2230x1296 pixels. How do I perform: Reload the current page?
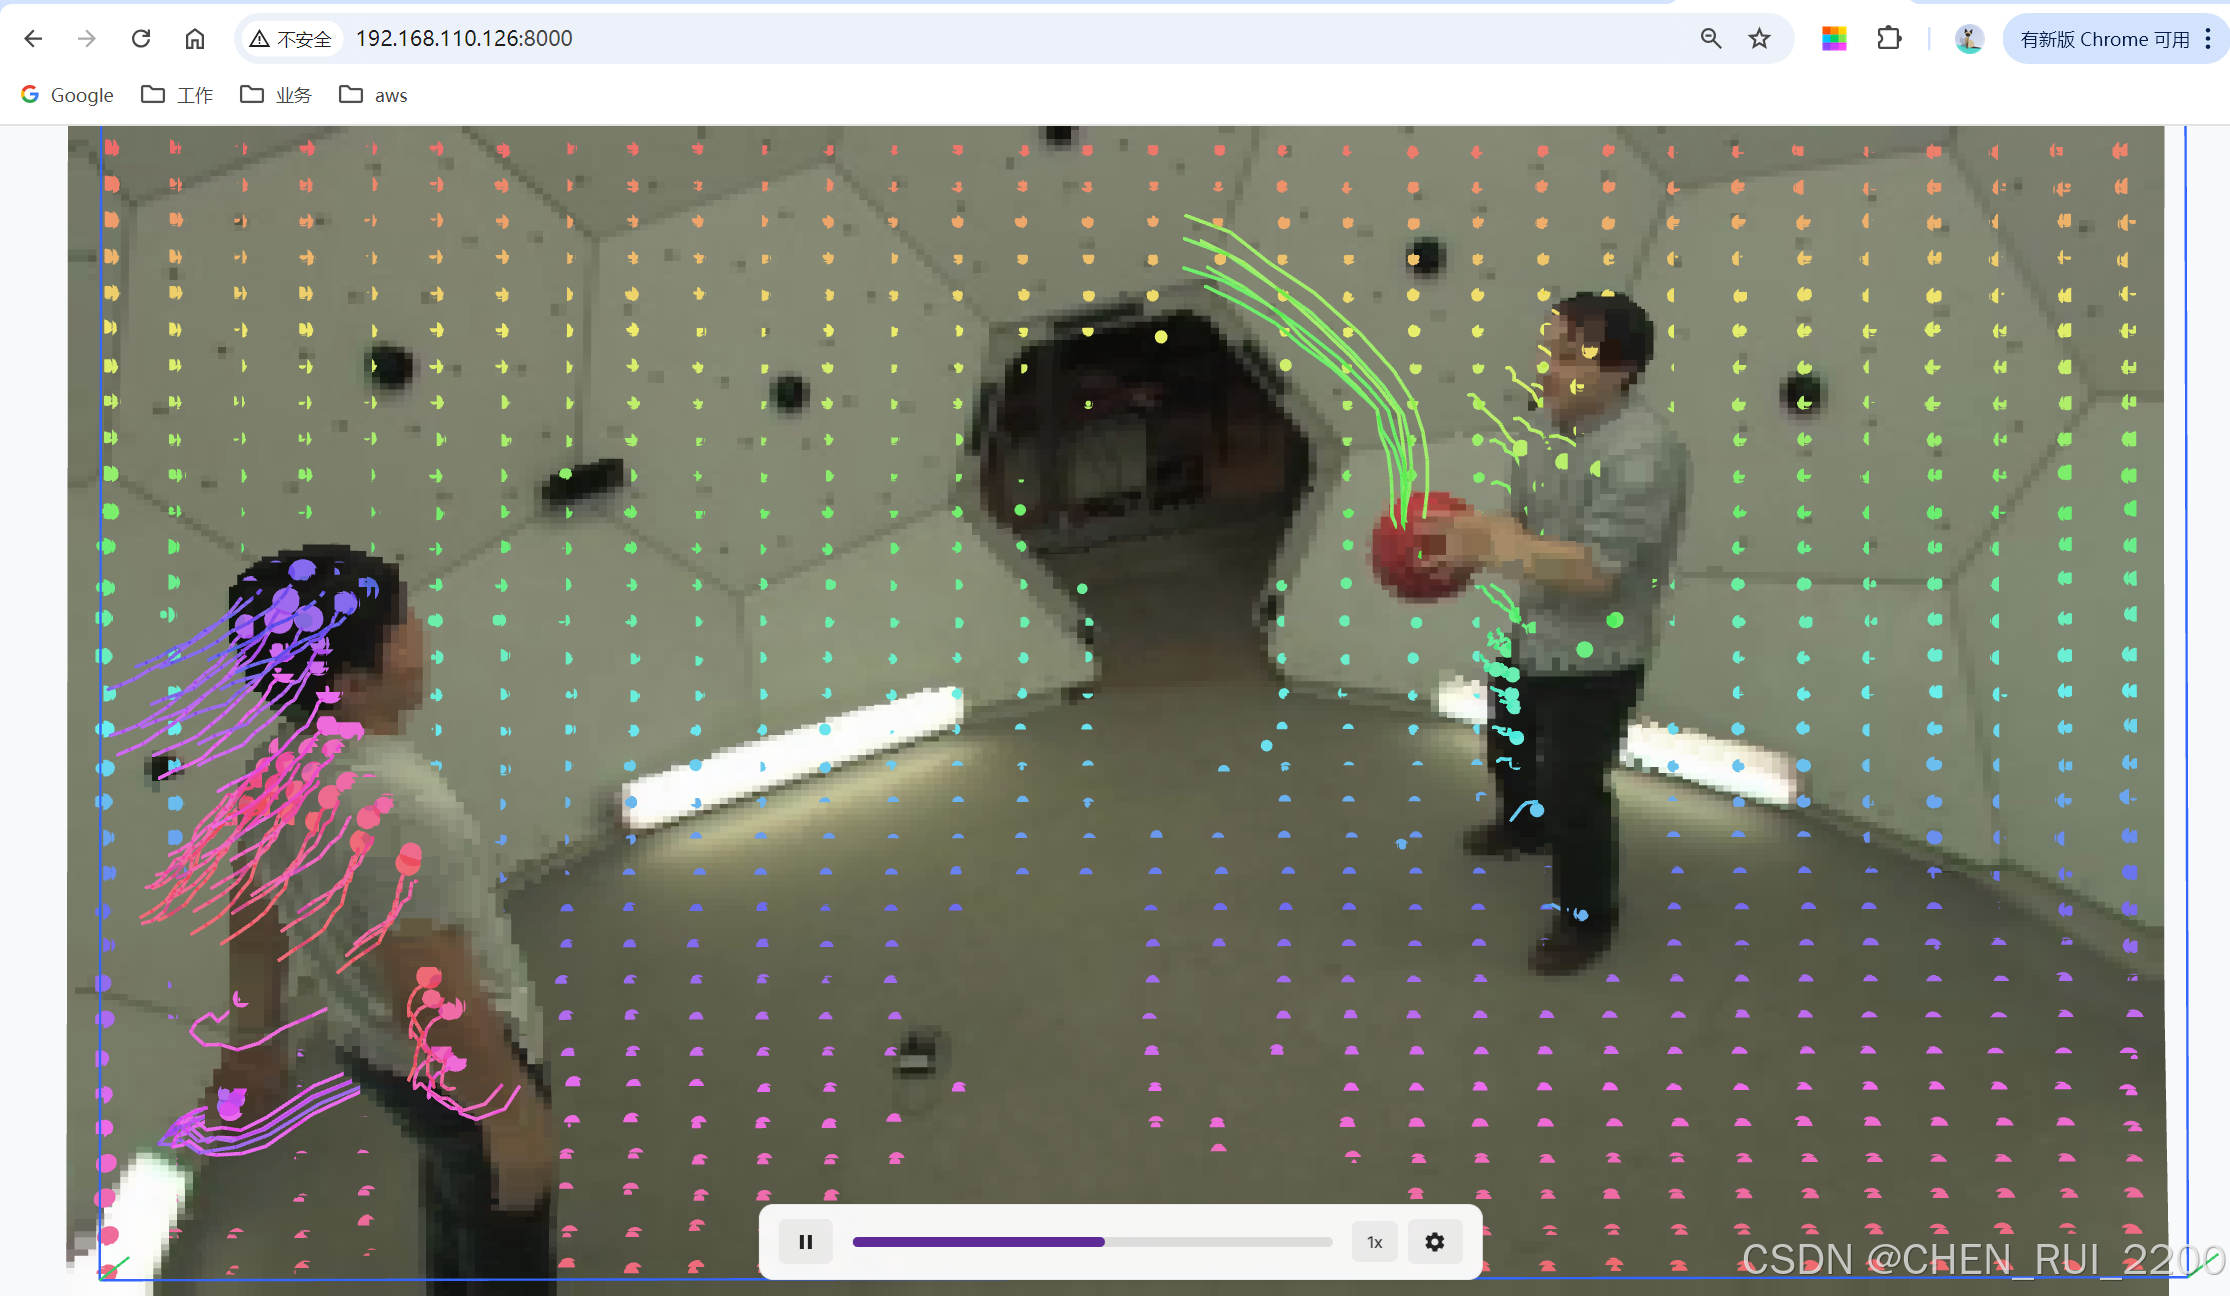click(x=141, y=38)
